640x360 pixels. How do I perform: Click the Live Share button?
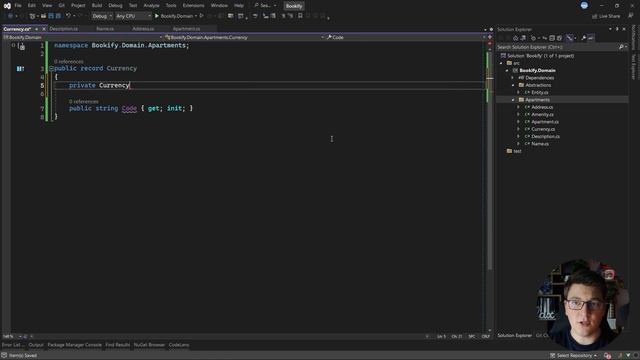click(606, 16)
